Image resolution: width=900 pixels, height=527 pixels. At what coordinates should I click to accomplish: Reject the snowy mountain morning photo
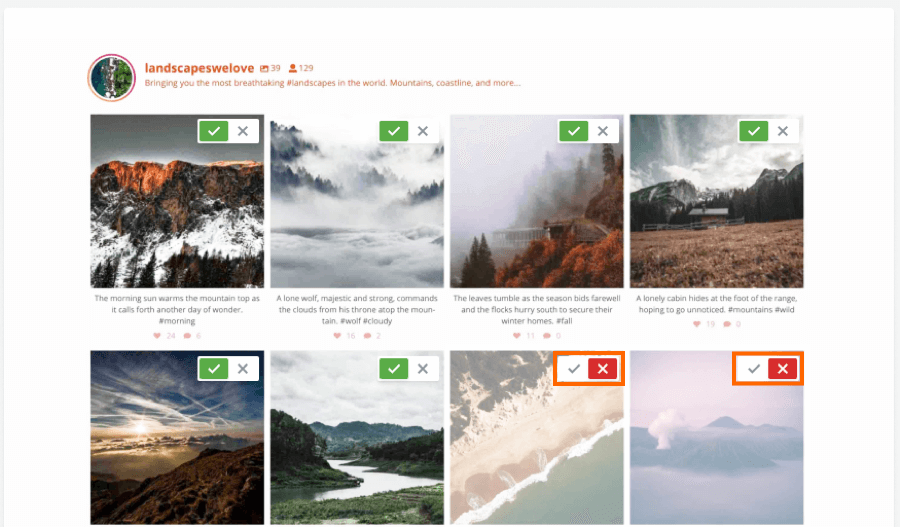click(x=243, y=131)
